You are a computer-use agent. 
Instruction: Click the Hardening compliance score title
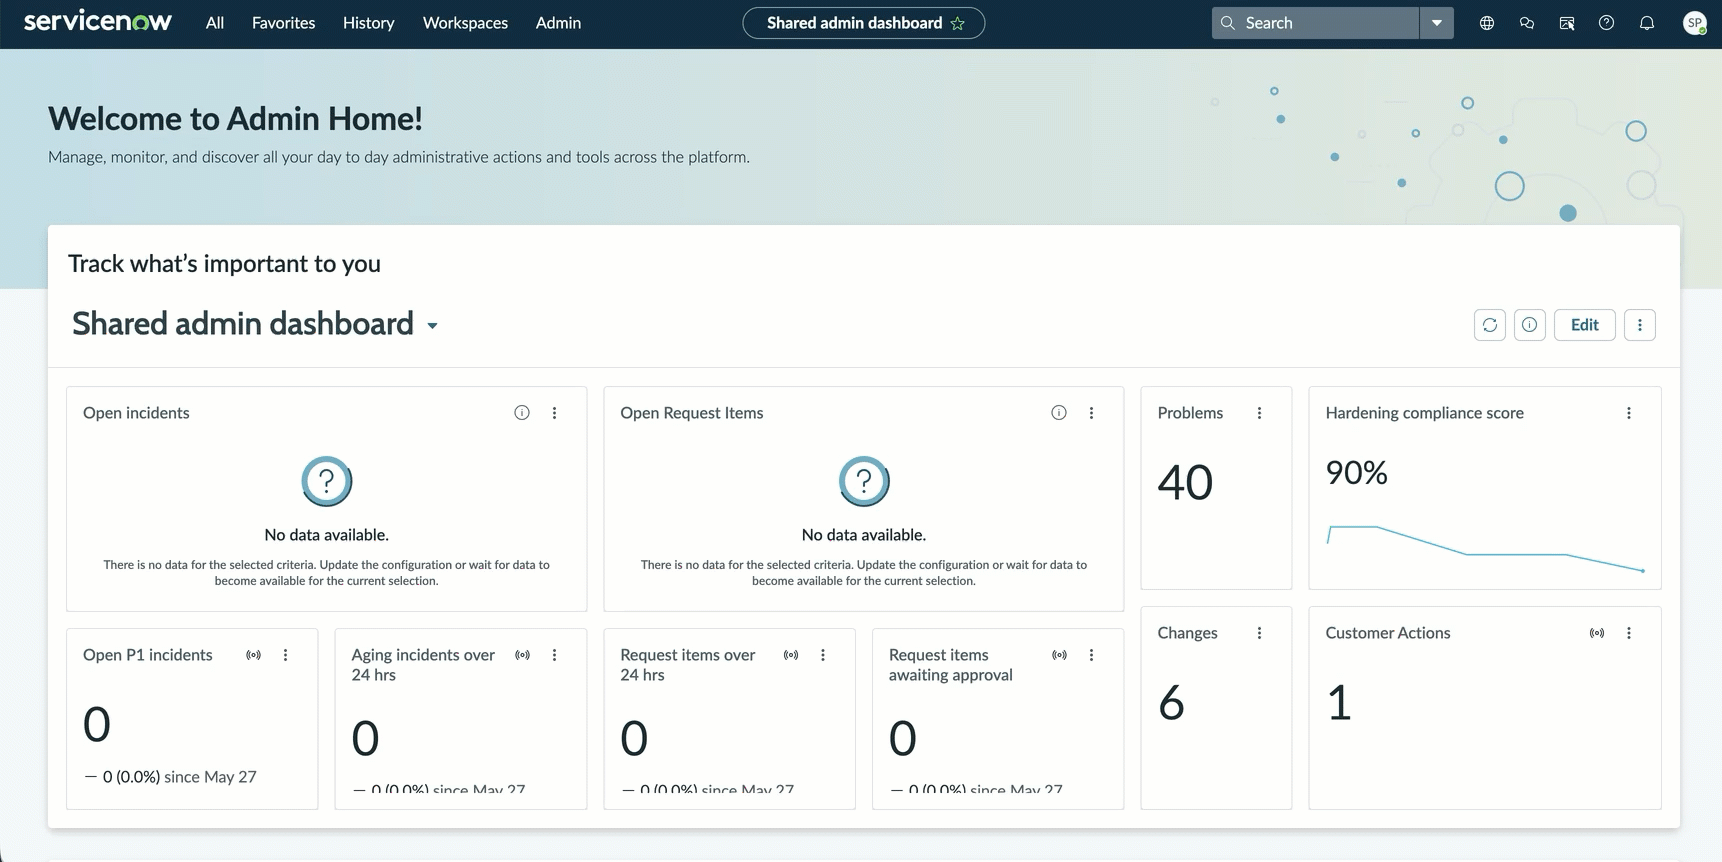click(x=1425, y=413)
